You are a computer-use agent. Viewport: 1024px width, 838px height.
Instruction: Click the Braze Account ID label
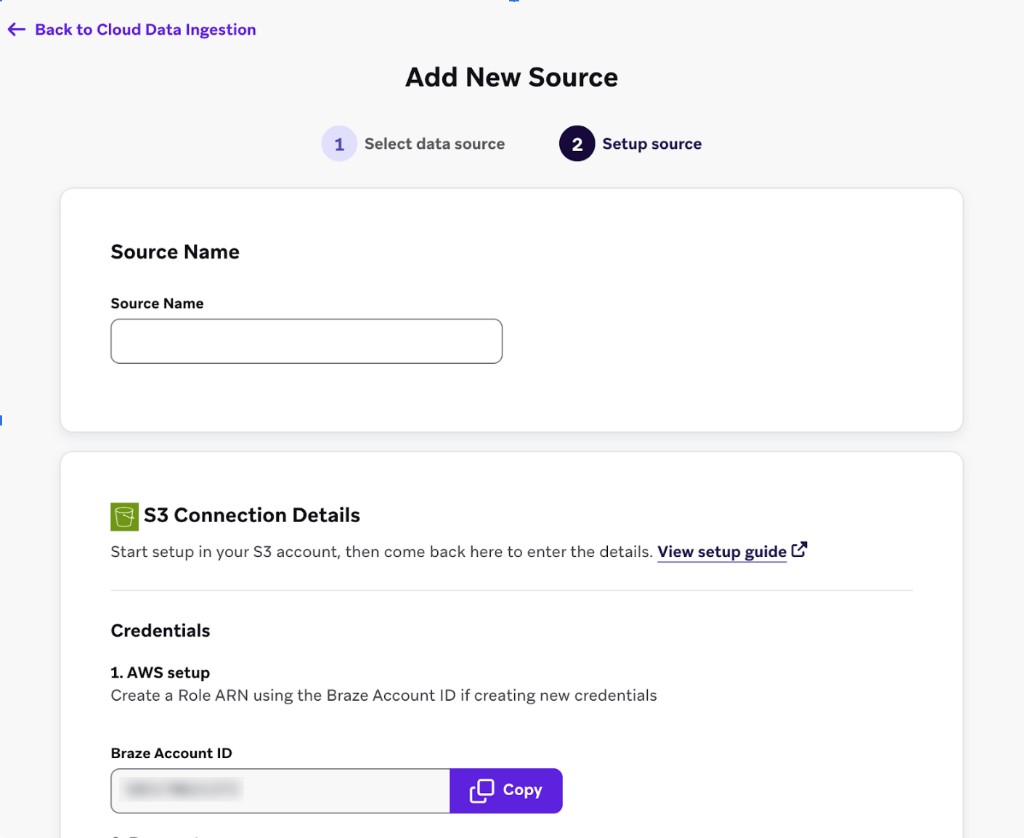point(171,753)
